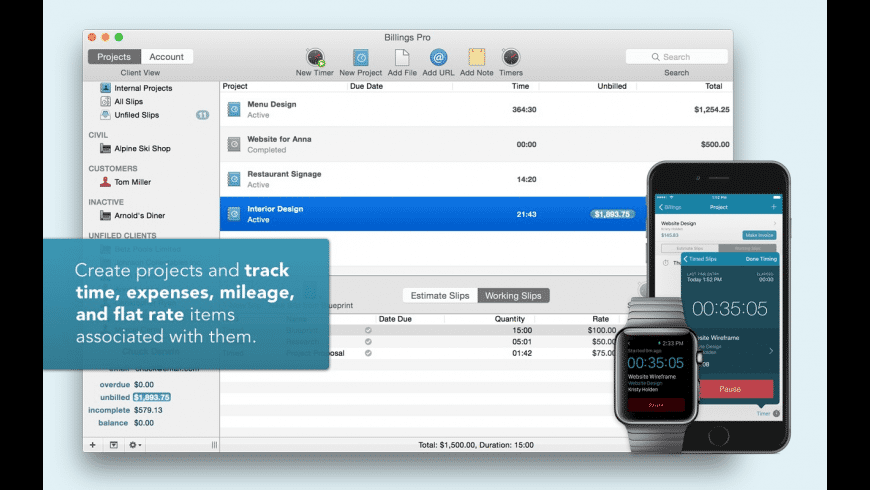Sort by the Time column header
The height and width of the screenshot is (490, 870).
[520, 86]
